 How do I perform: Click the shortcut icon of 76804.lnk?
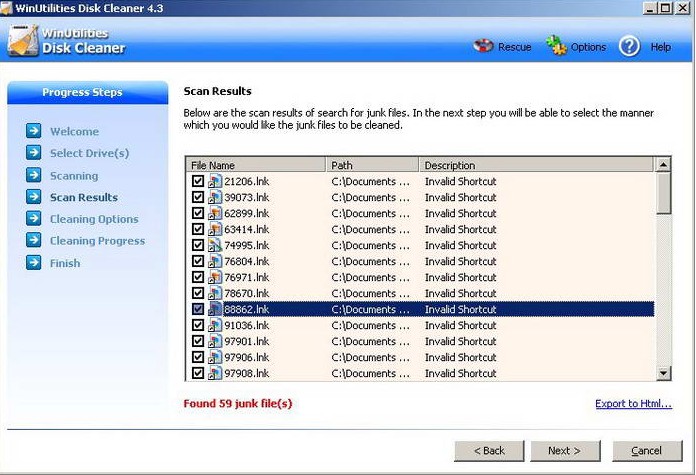215,261
